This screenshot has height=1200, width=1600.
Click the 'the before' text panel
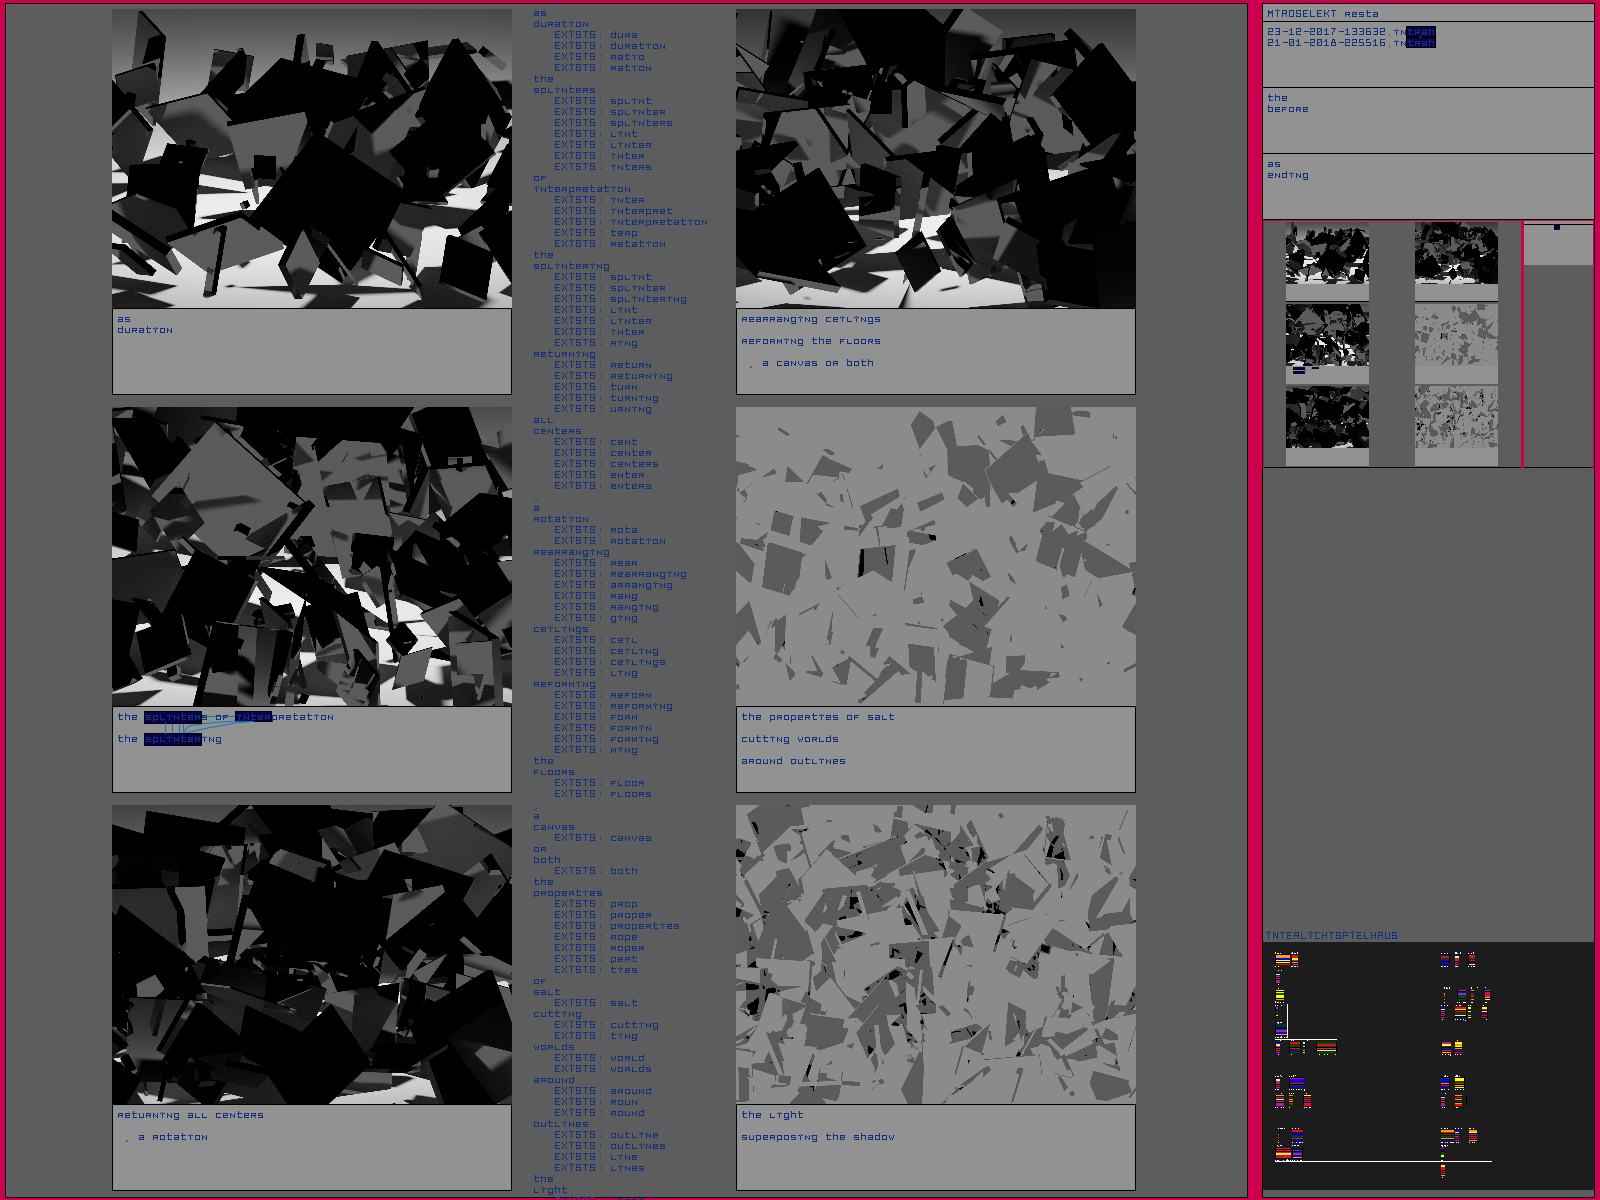coord(1427,120)
